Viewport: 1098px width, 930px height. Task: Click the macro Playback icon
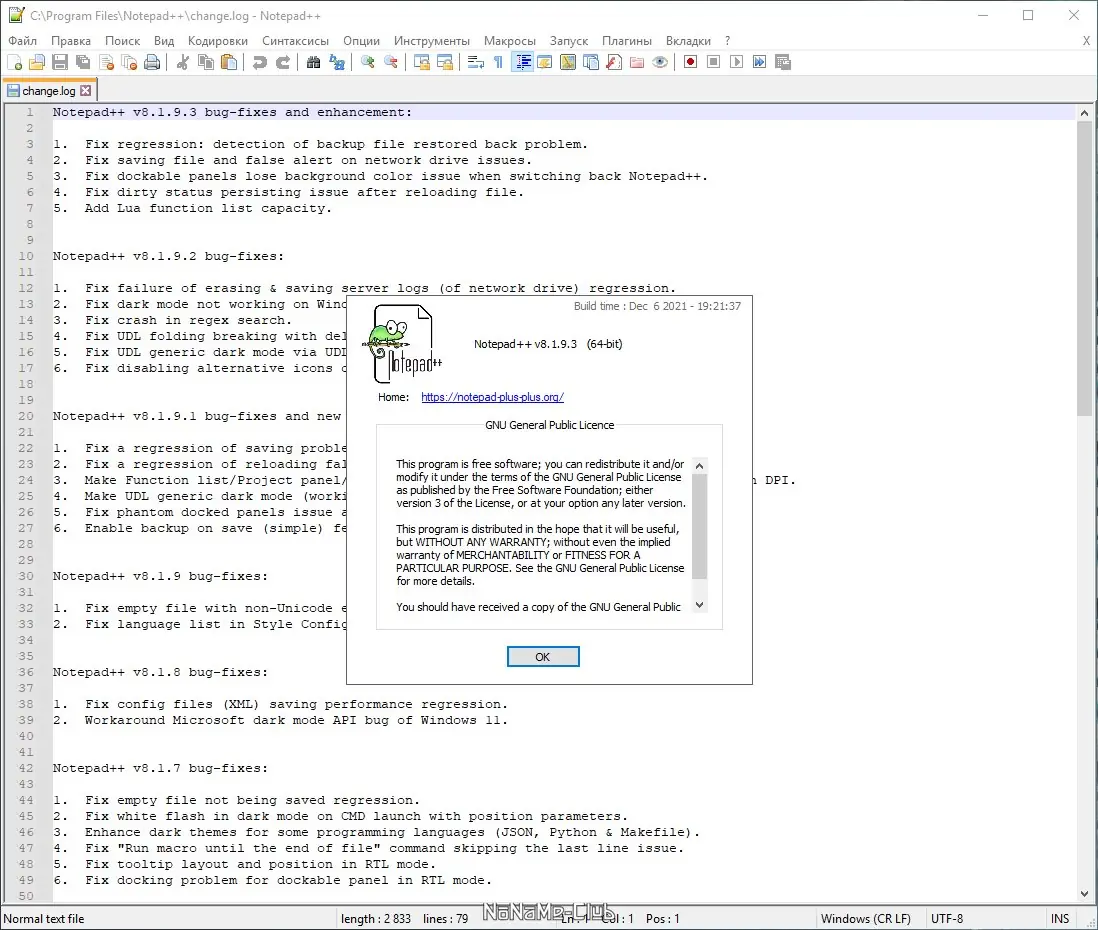[737, 62]
